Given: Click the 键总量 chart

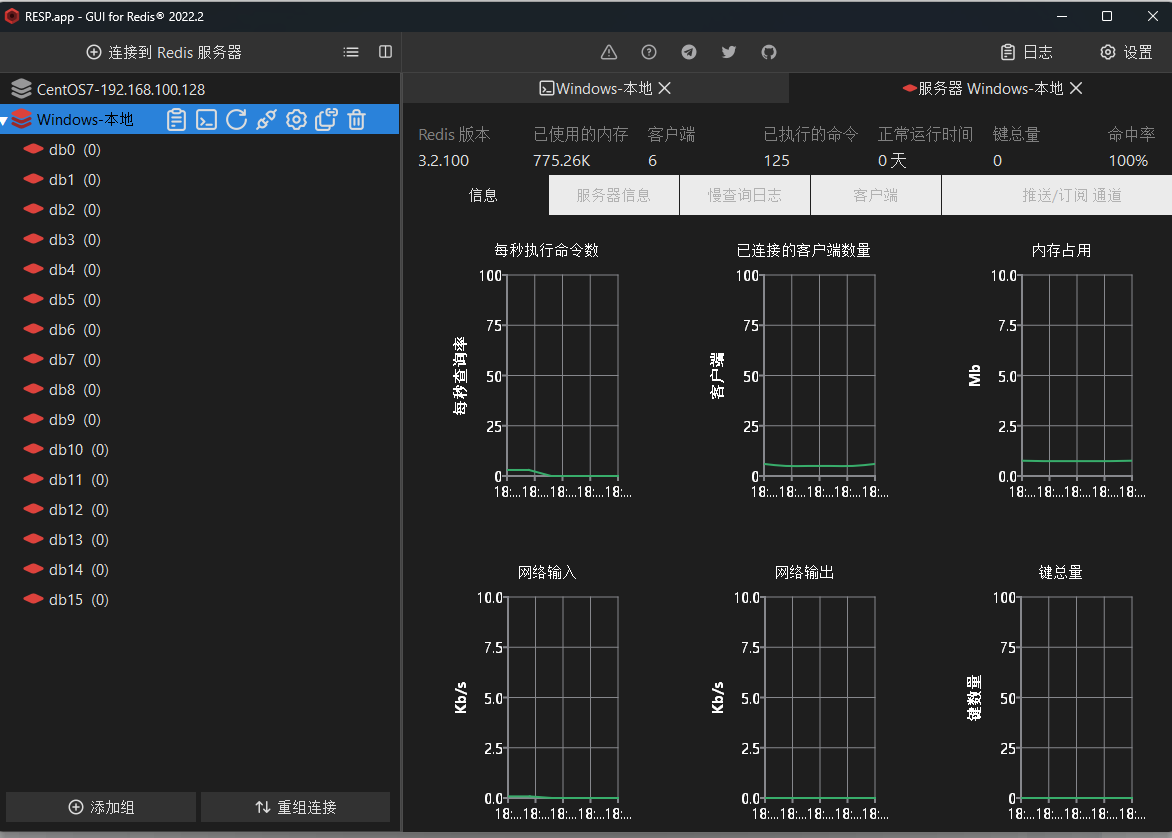Looking at the screenshot, I should coord(1076,697).
